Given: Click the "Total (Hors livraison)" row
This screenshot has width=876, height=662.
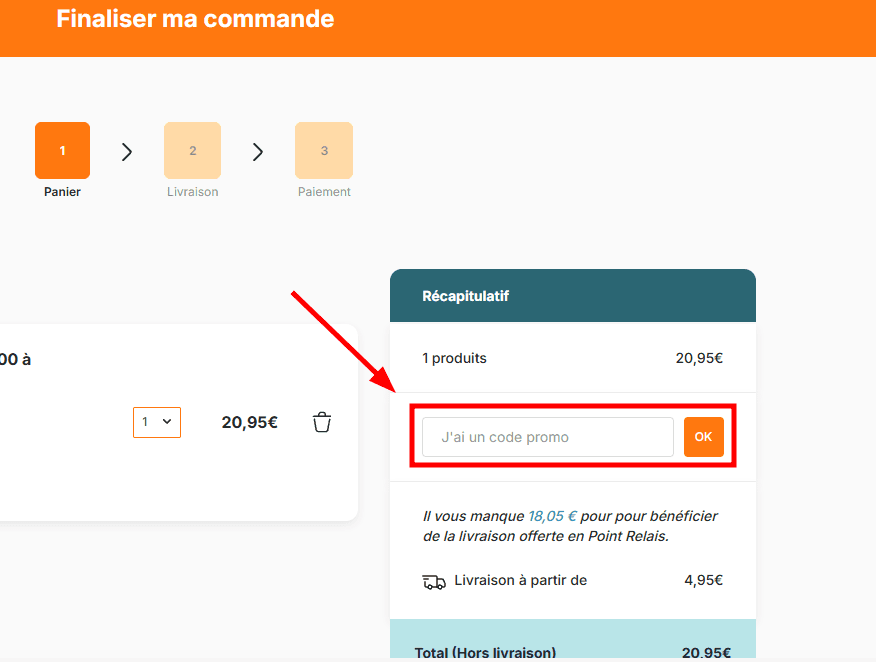Looking at the screenshot, I should [485, 653].
